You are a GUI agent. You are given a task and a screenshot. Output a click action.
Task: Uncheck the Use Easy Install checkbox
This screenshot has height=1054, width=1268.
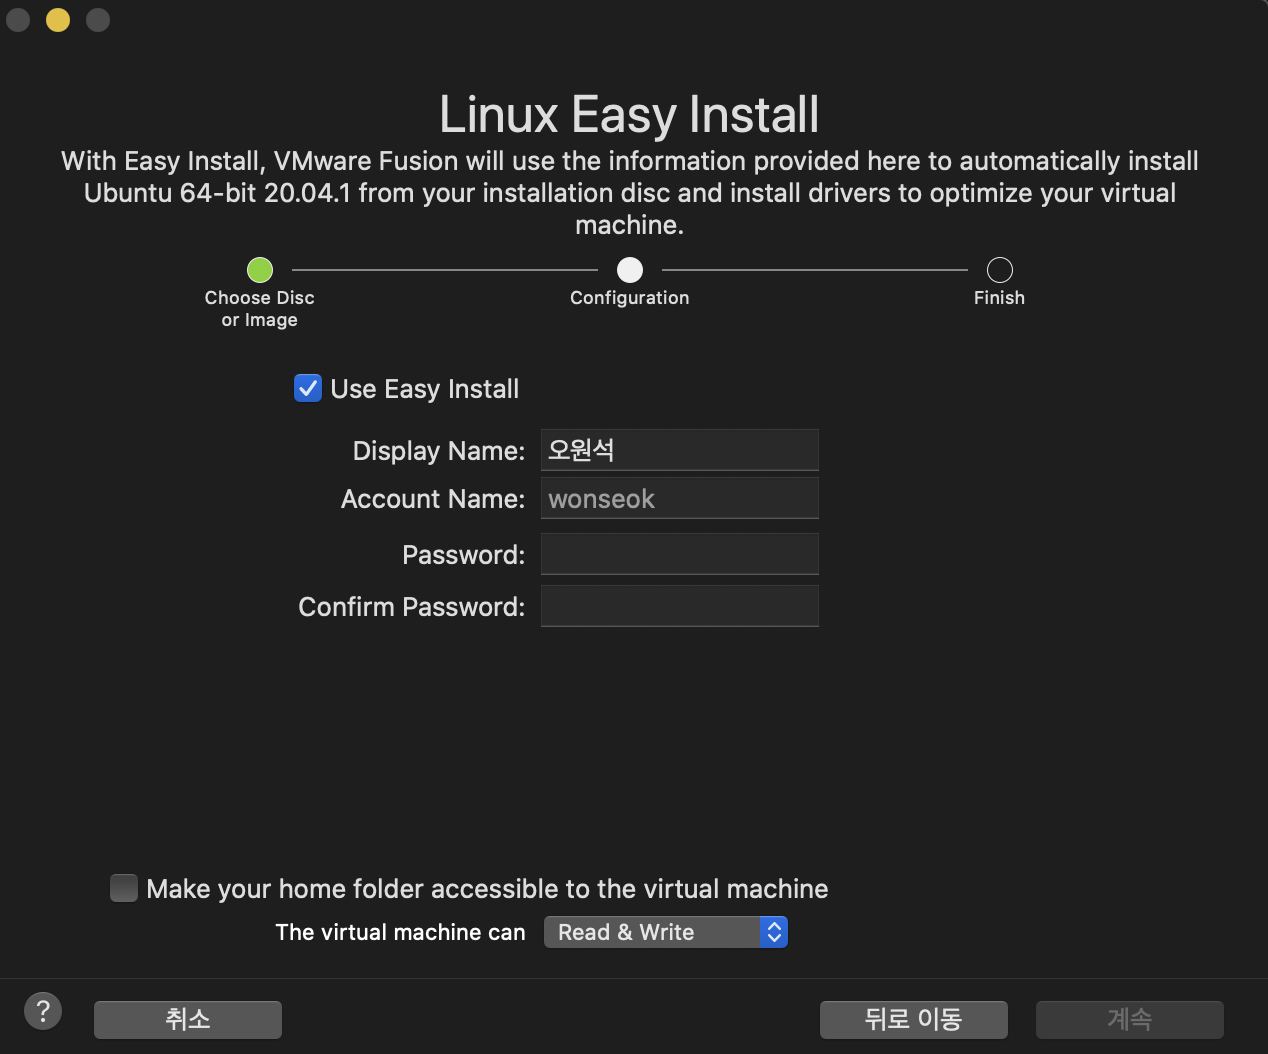point(308,388)
